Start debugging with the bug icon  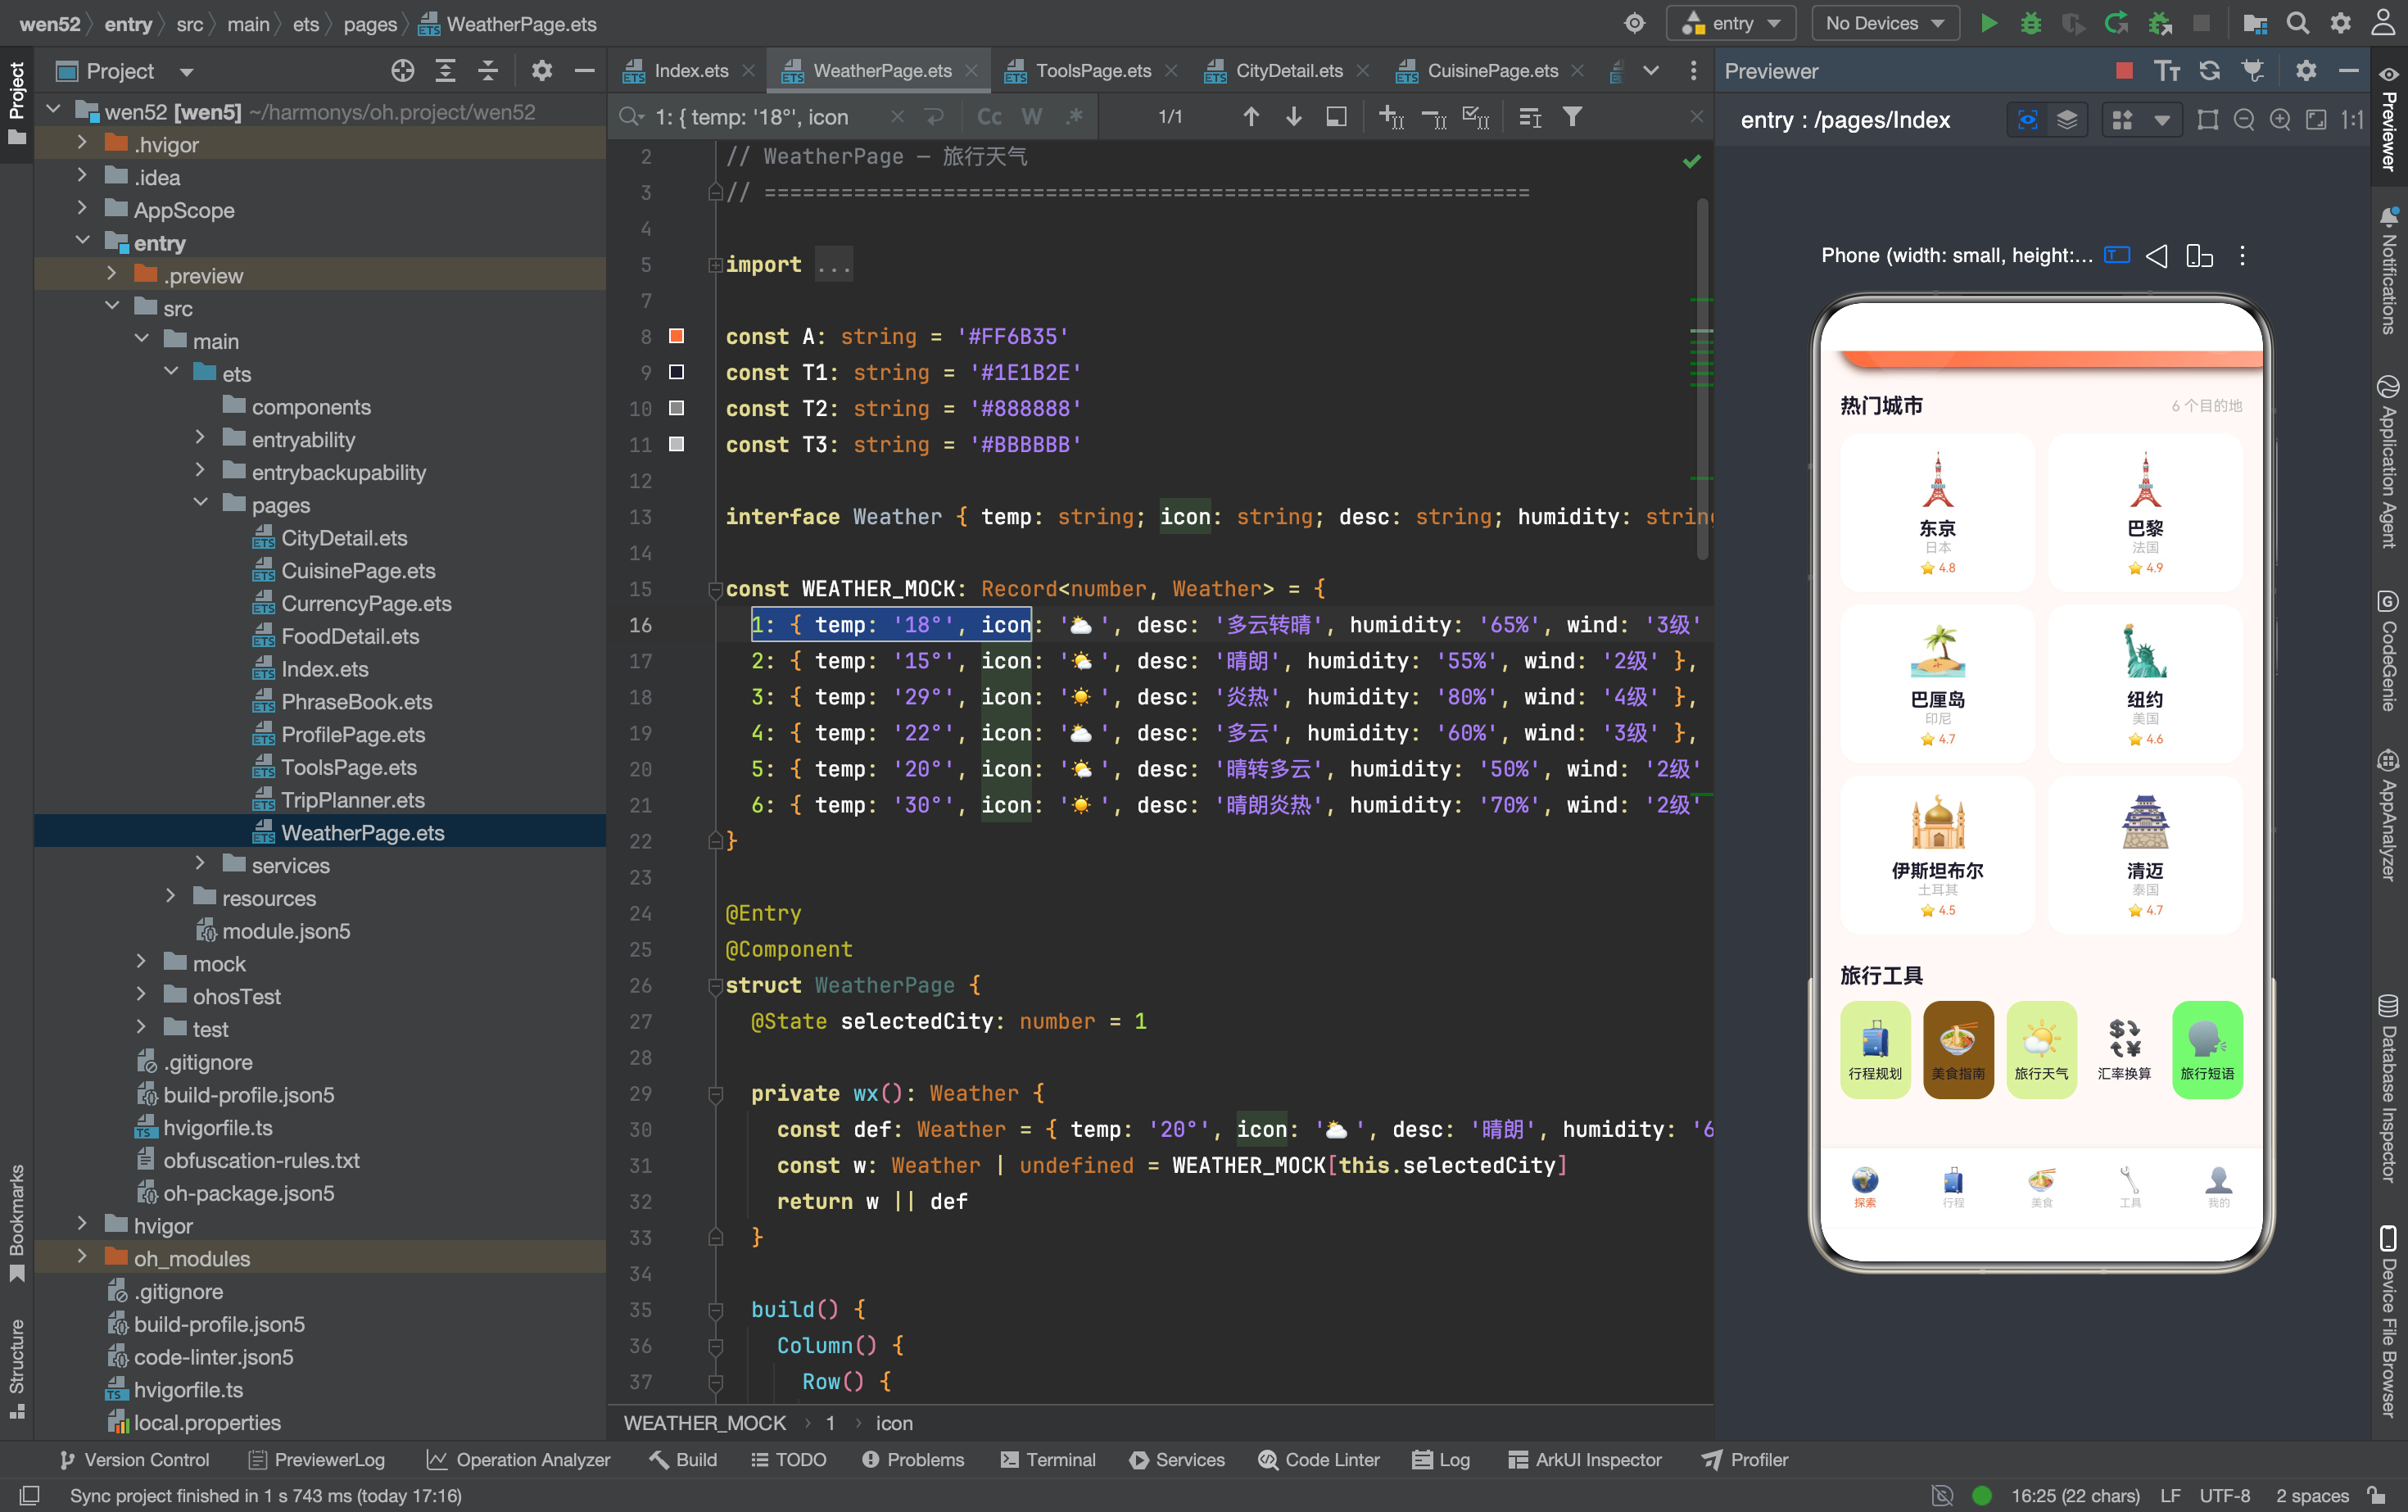tap(2030, 23)
